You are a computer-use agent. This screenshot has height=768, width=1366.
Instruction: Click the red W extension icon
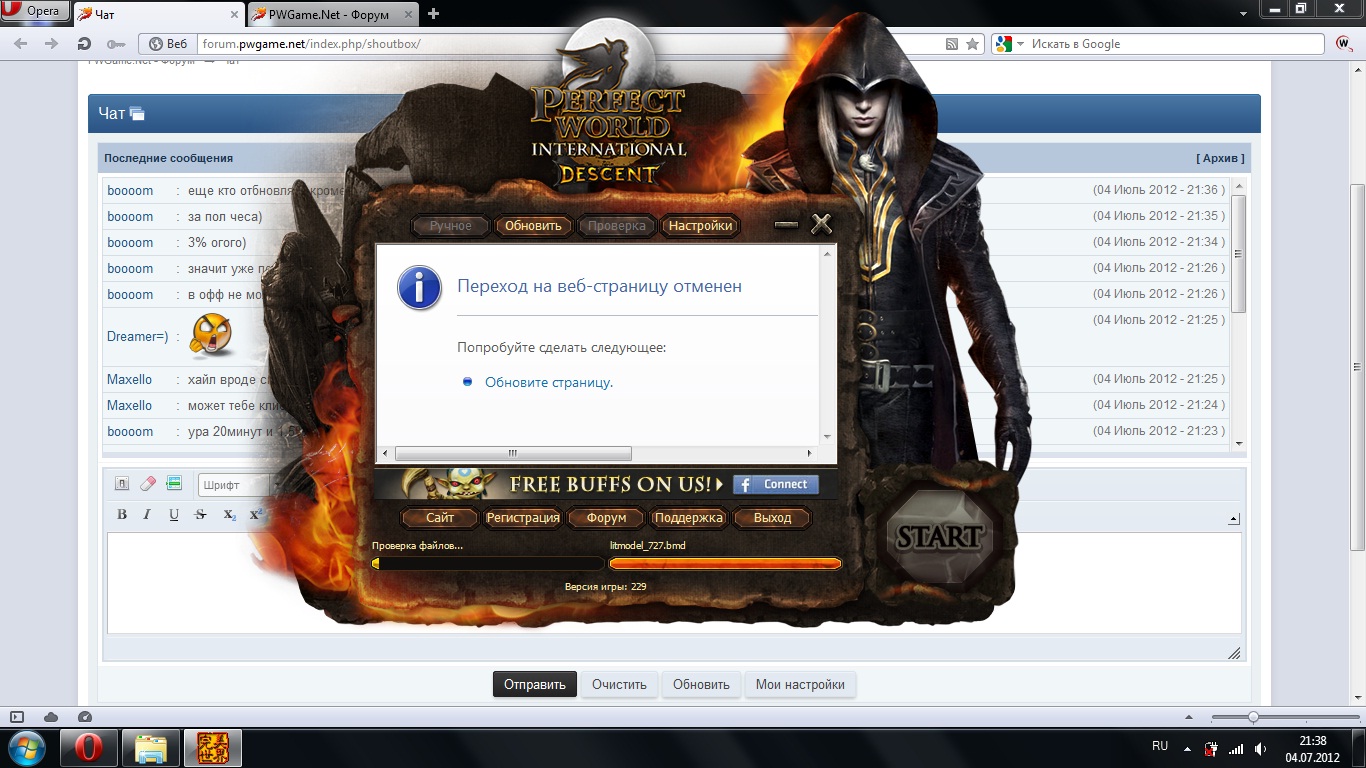1344,44
